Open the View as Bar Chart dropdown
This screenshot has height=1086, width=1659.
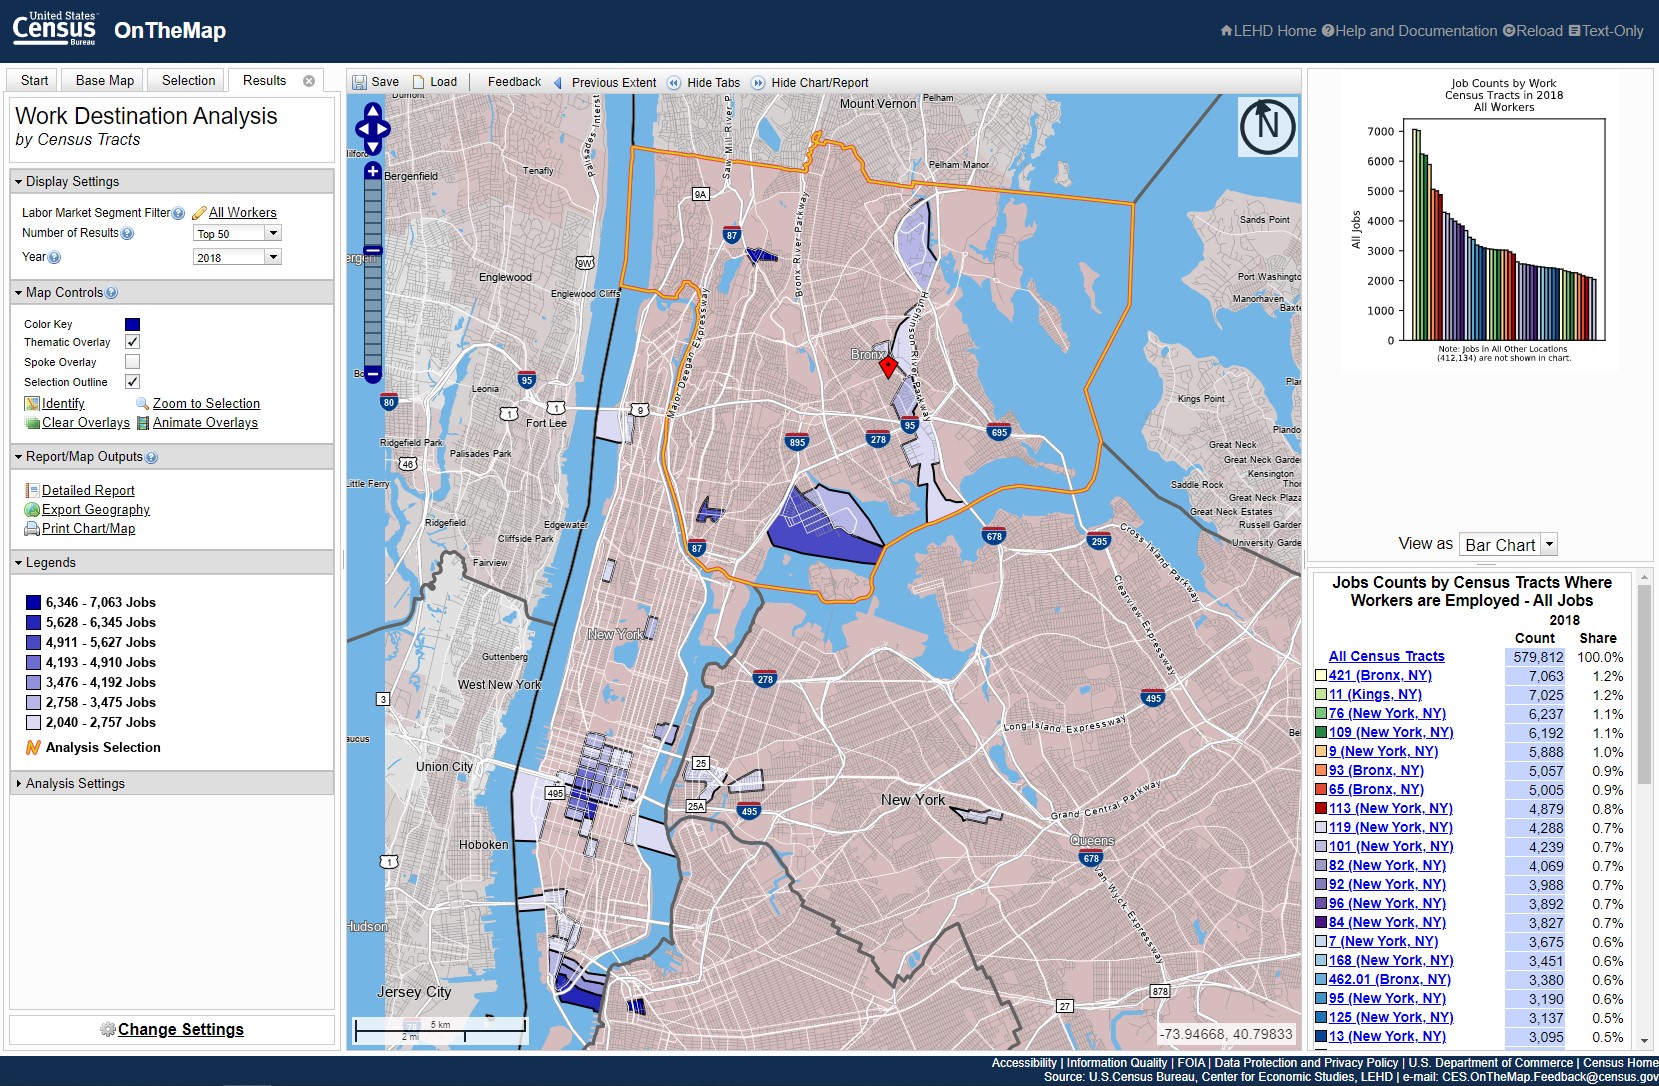point(1508,544)
